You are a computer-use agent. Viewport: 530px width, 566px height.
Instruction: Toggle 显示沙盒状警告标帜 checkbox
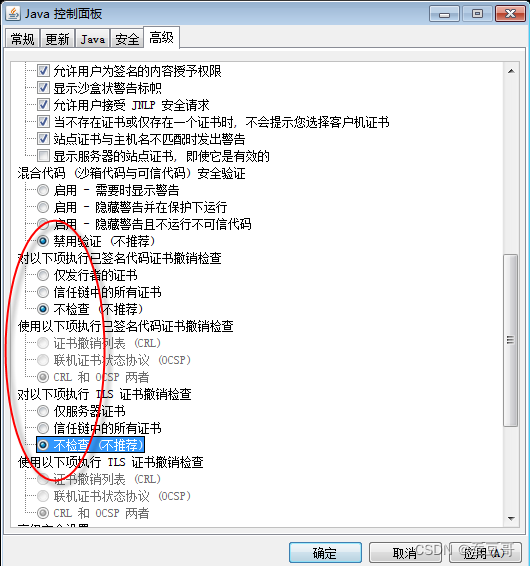[43, 88]
